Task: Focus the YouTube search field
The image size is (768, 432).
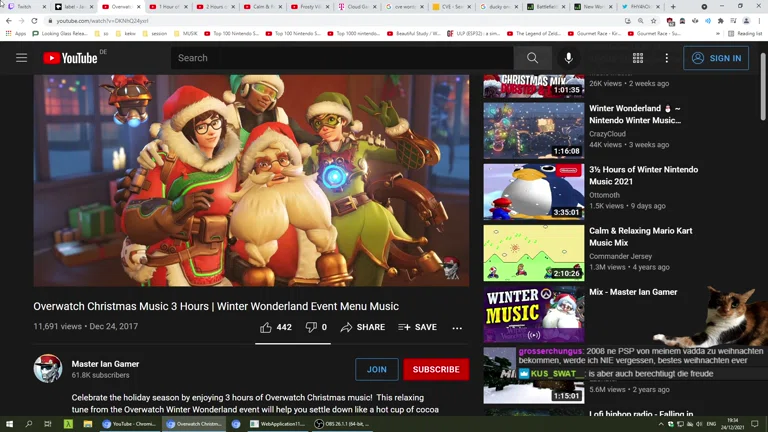Action: [x=342, y=58]
